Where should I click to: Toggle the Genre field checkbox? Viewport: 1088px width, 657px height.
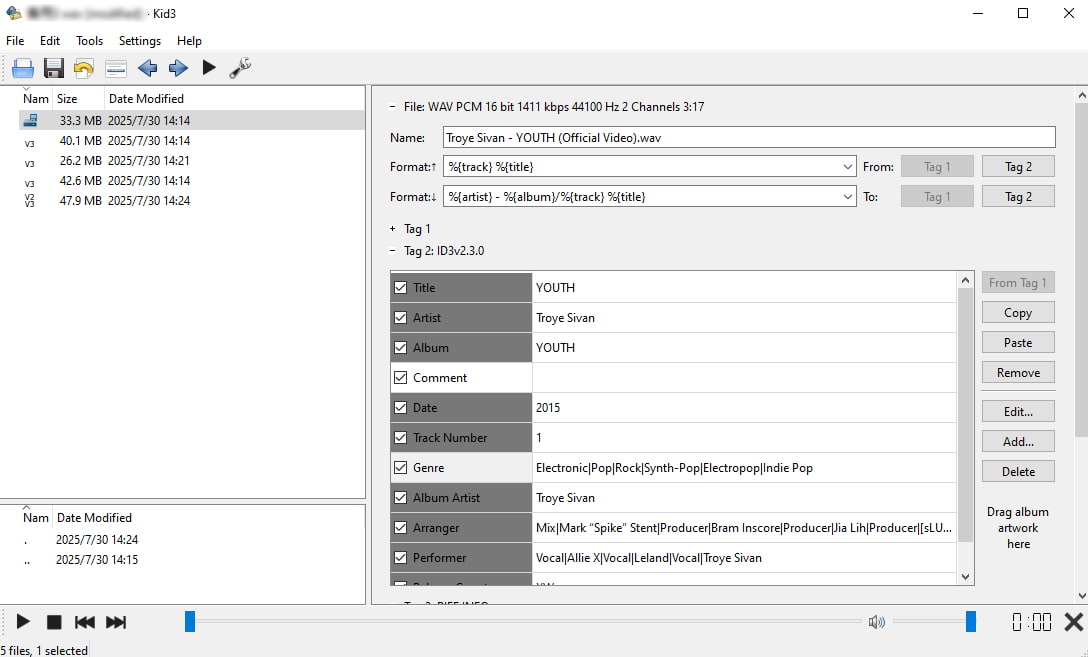(x=400, y=468)
